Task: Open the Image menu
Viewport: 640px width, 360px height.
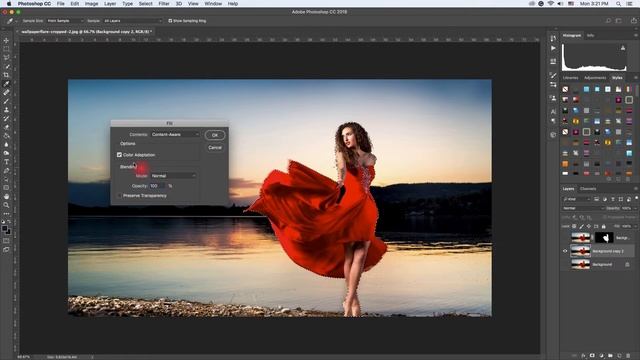Action: click(91, 4)
